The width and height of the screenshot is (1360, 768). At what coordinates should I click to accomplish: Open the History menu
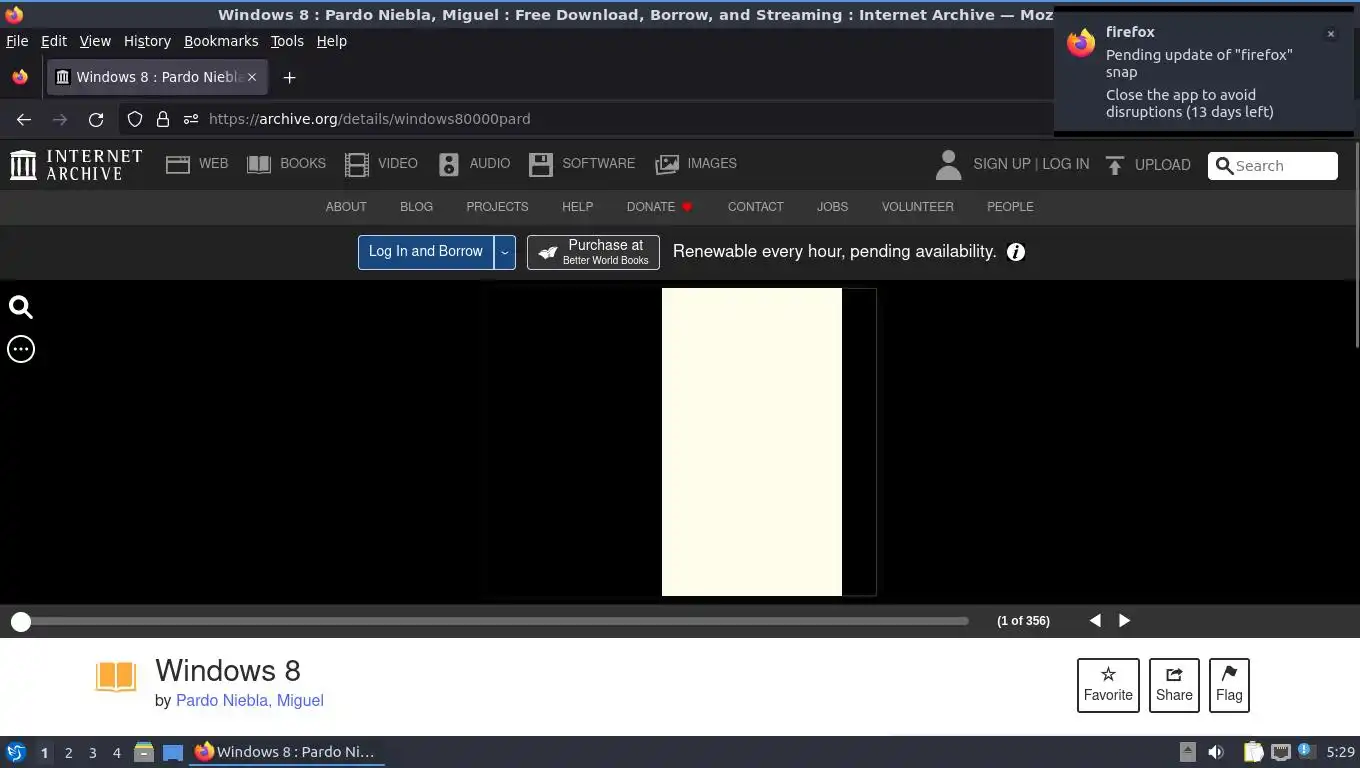pos(147,41)
